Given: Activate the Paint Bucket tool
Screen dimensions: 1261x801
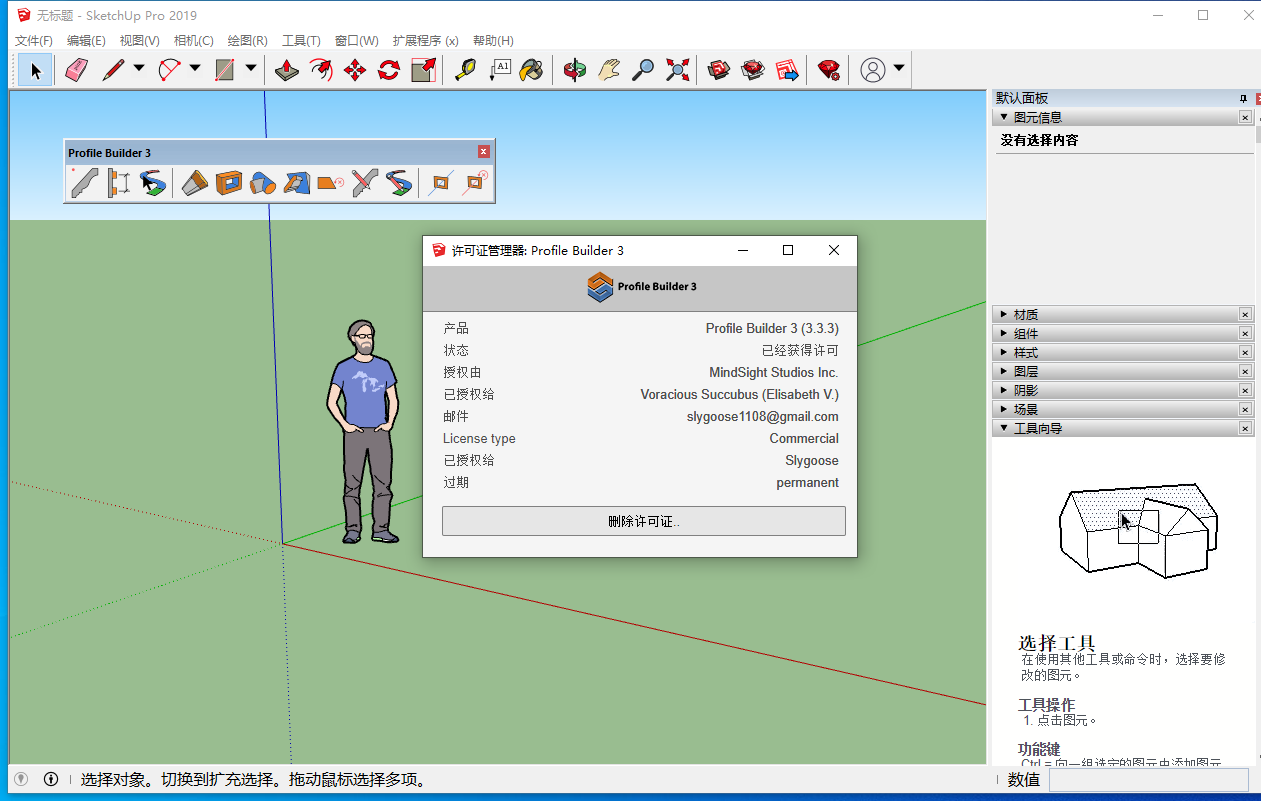Looking at the screenshot, I should (x=533, y=70).
